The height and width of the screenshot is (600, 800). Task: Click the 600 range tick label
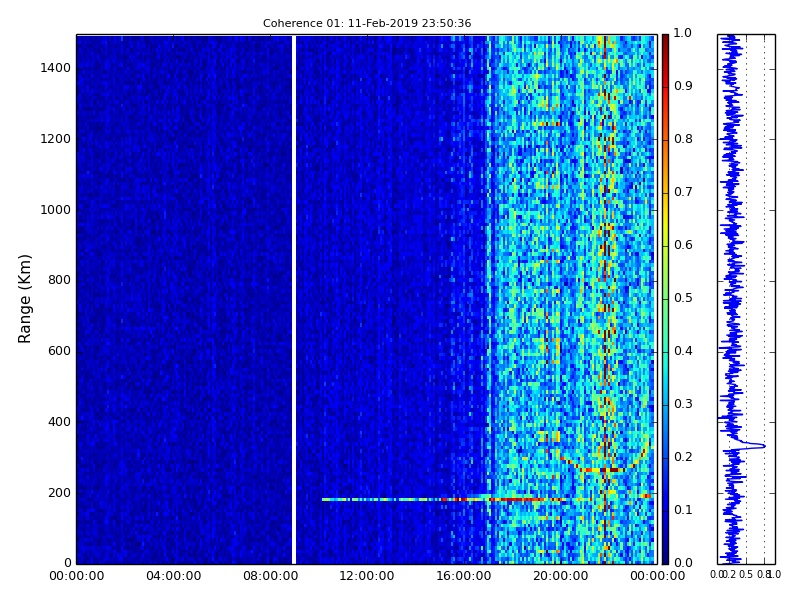coord(59,351)
